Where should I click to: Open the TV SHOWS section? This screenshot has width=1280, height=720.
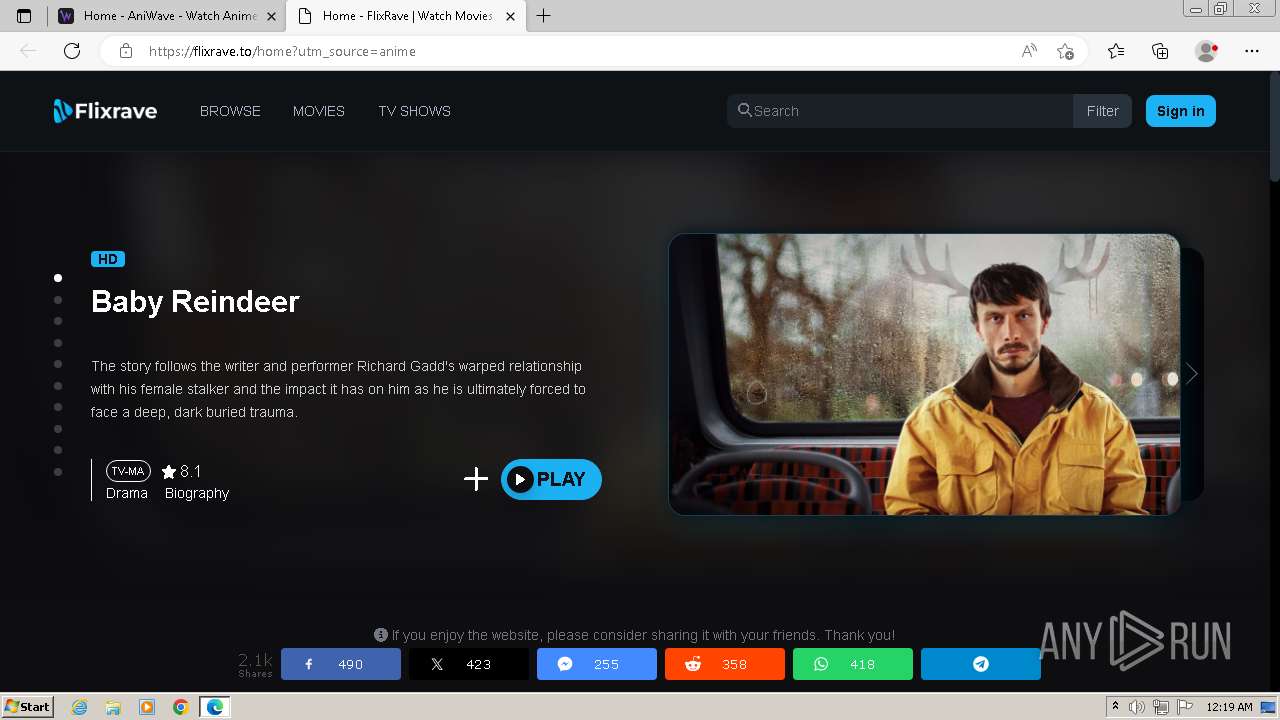414,111
